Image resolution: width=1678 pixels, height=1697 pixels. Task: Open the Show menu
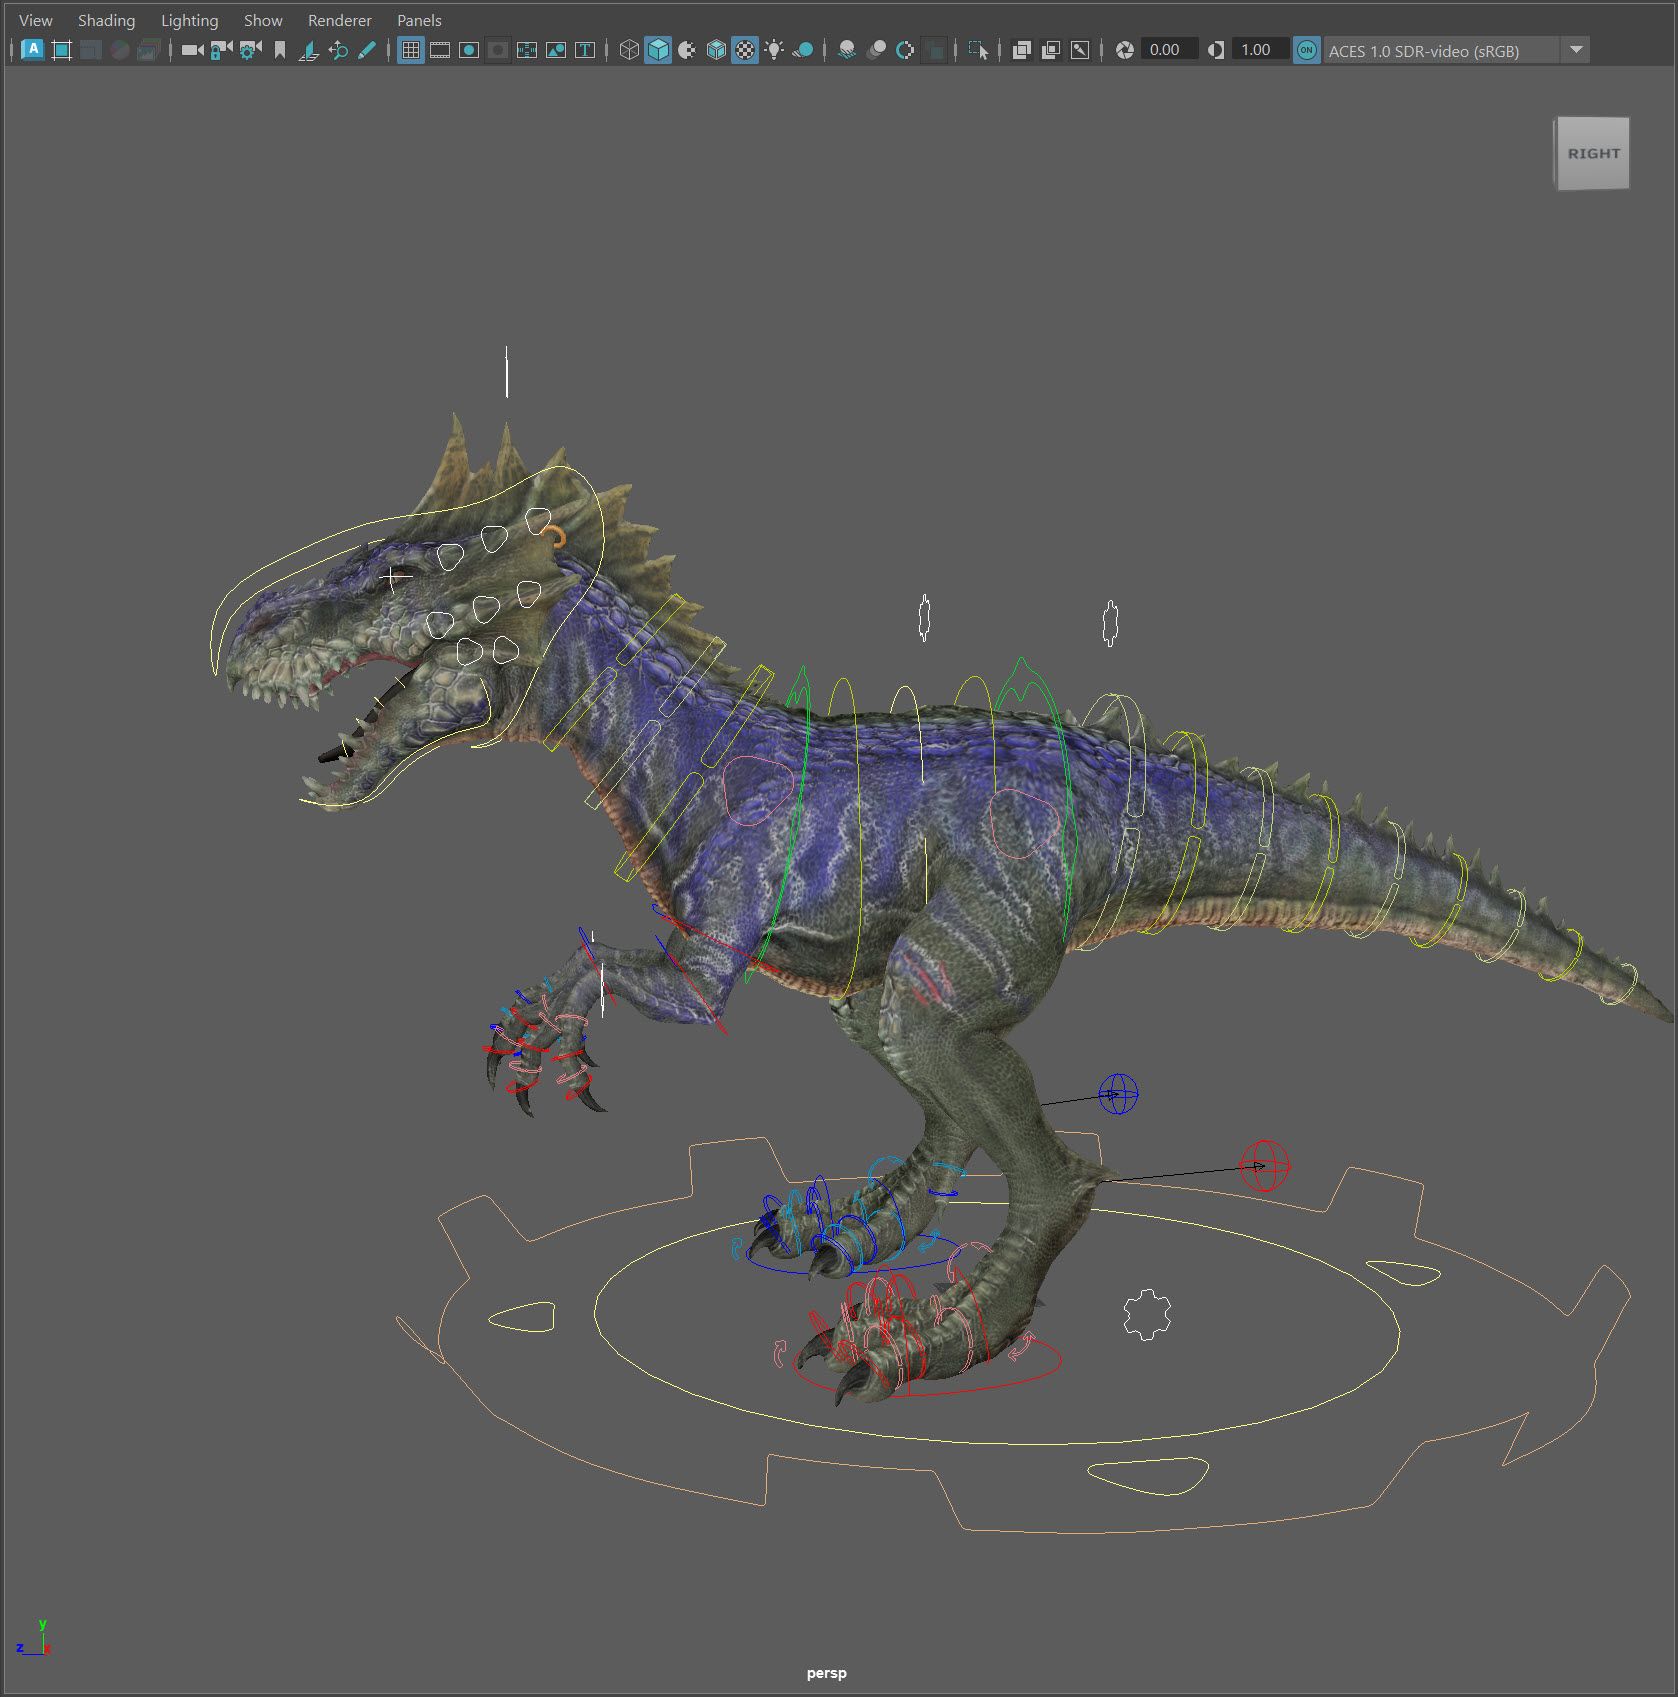[x=263, y=20]
